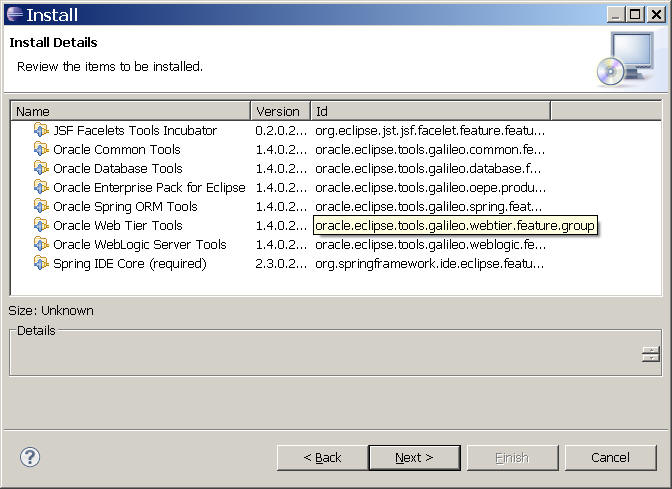Sort the list by Id column header

[x=430, y=111]
